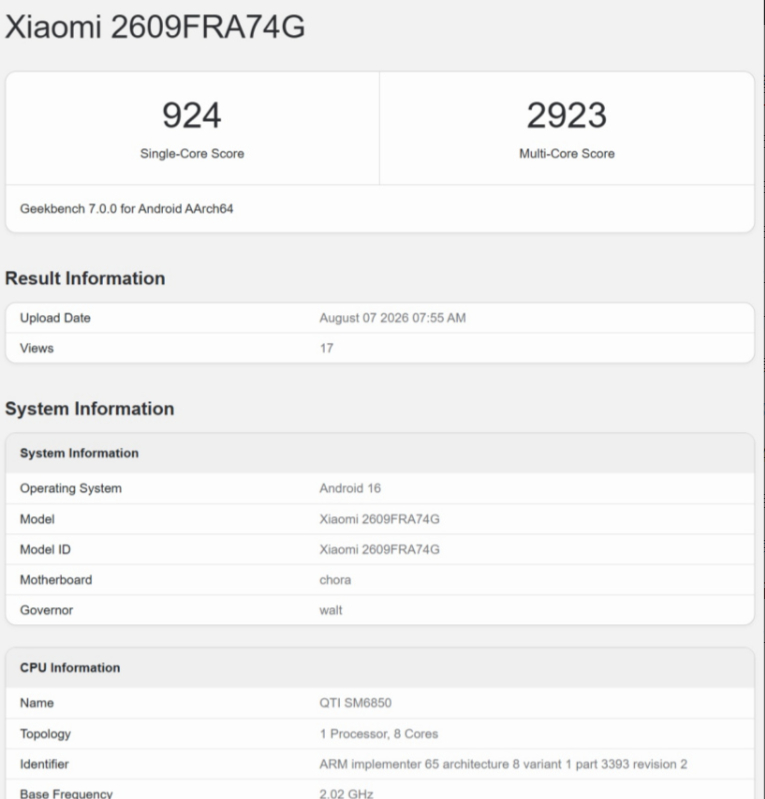Click the Upload Date label
Viewport: 765px width, 799px height.
(x=55, y=318)
